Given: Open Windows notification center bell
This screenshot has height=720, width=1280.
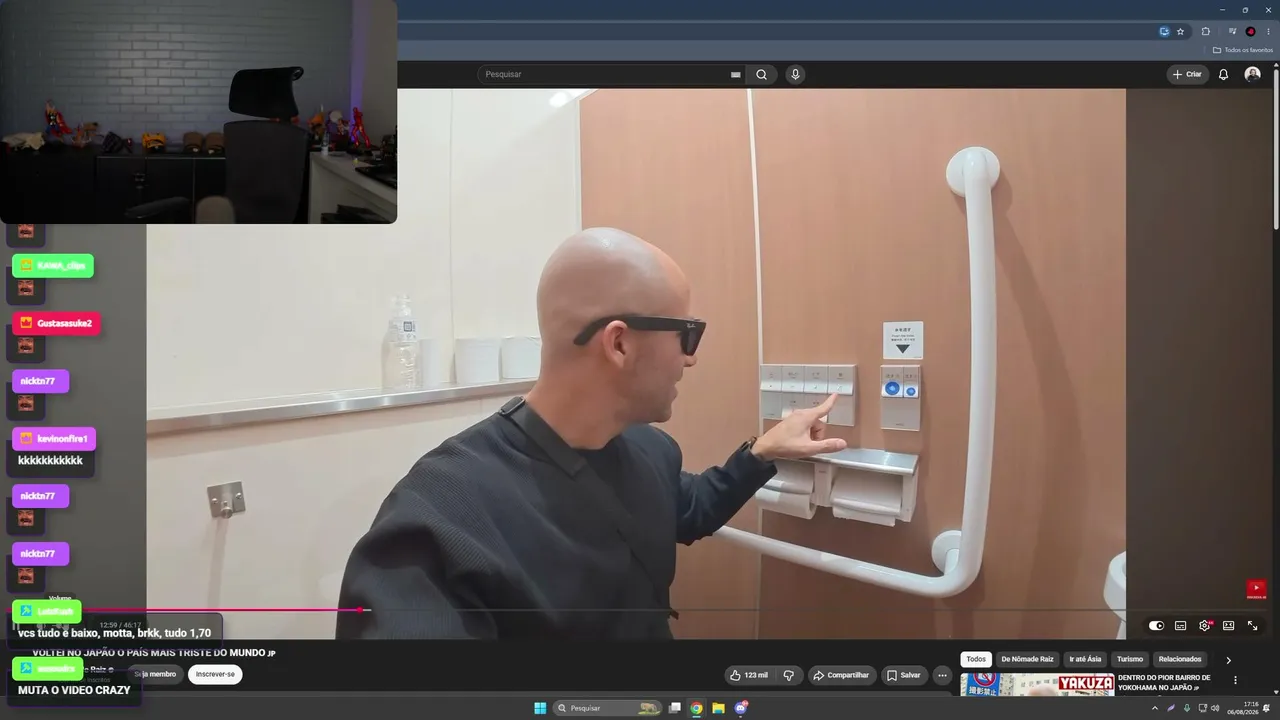Looking at the screenshot, I should coord(1267,708).
